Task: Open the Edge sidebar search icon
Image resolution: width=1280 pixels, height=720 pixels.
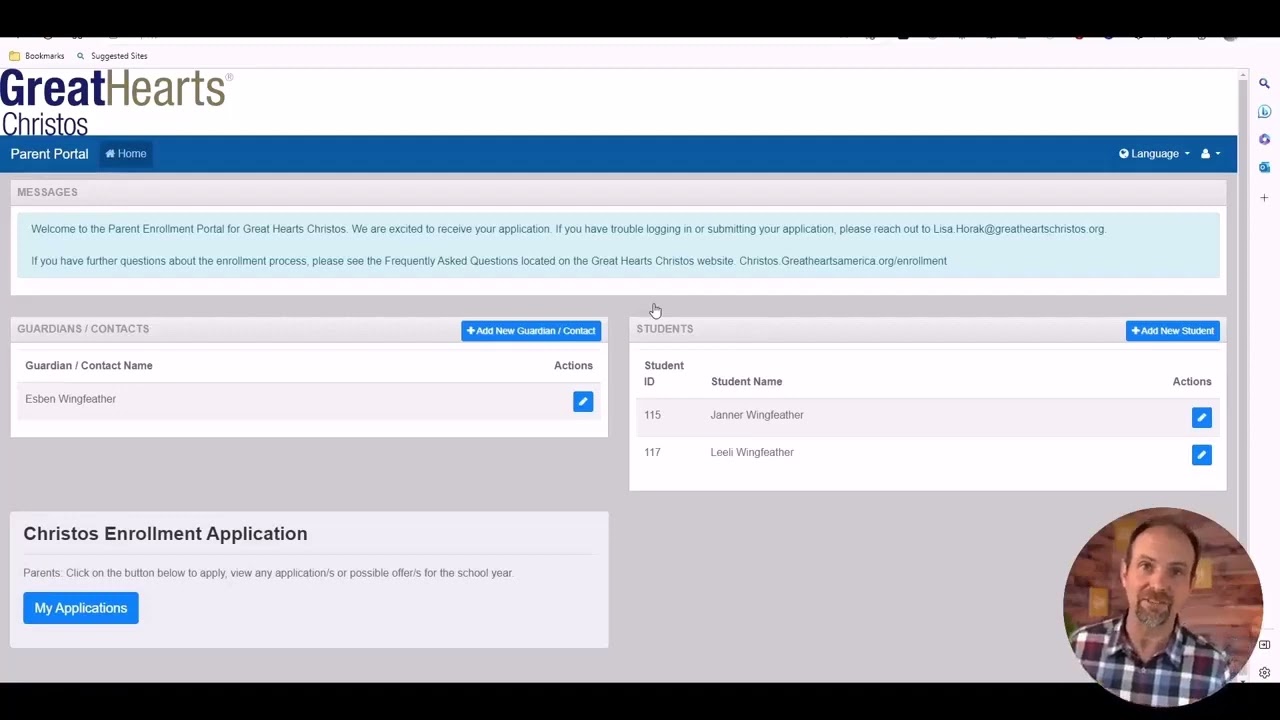Action: pos(1264,84)
